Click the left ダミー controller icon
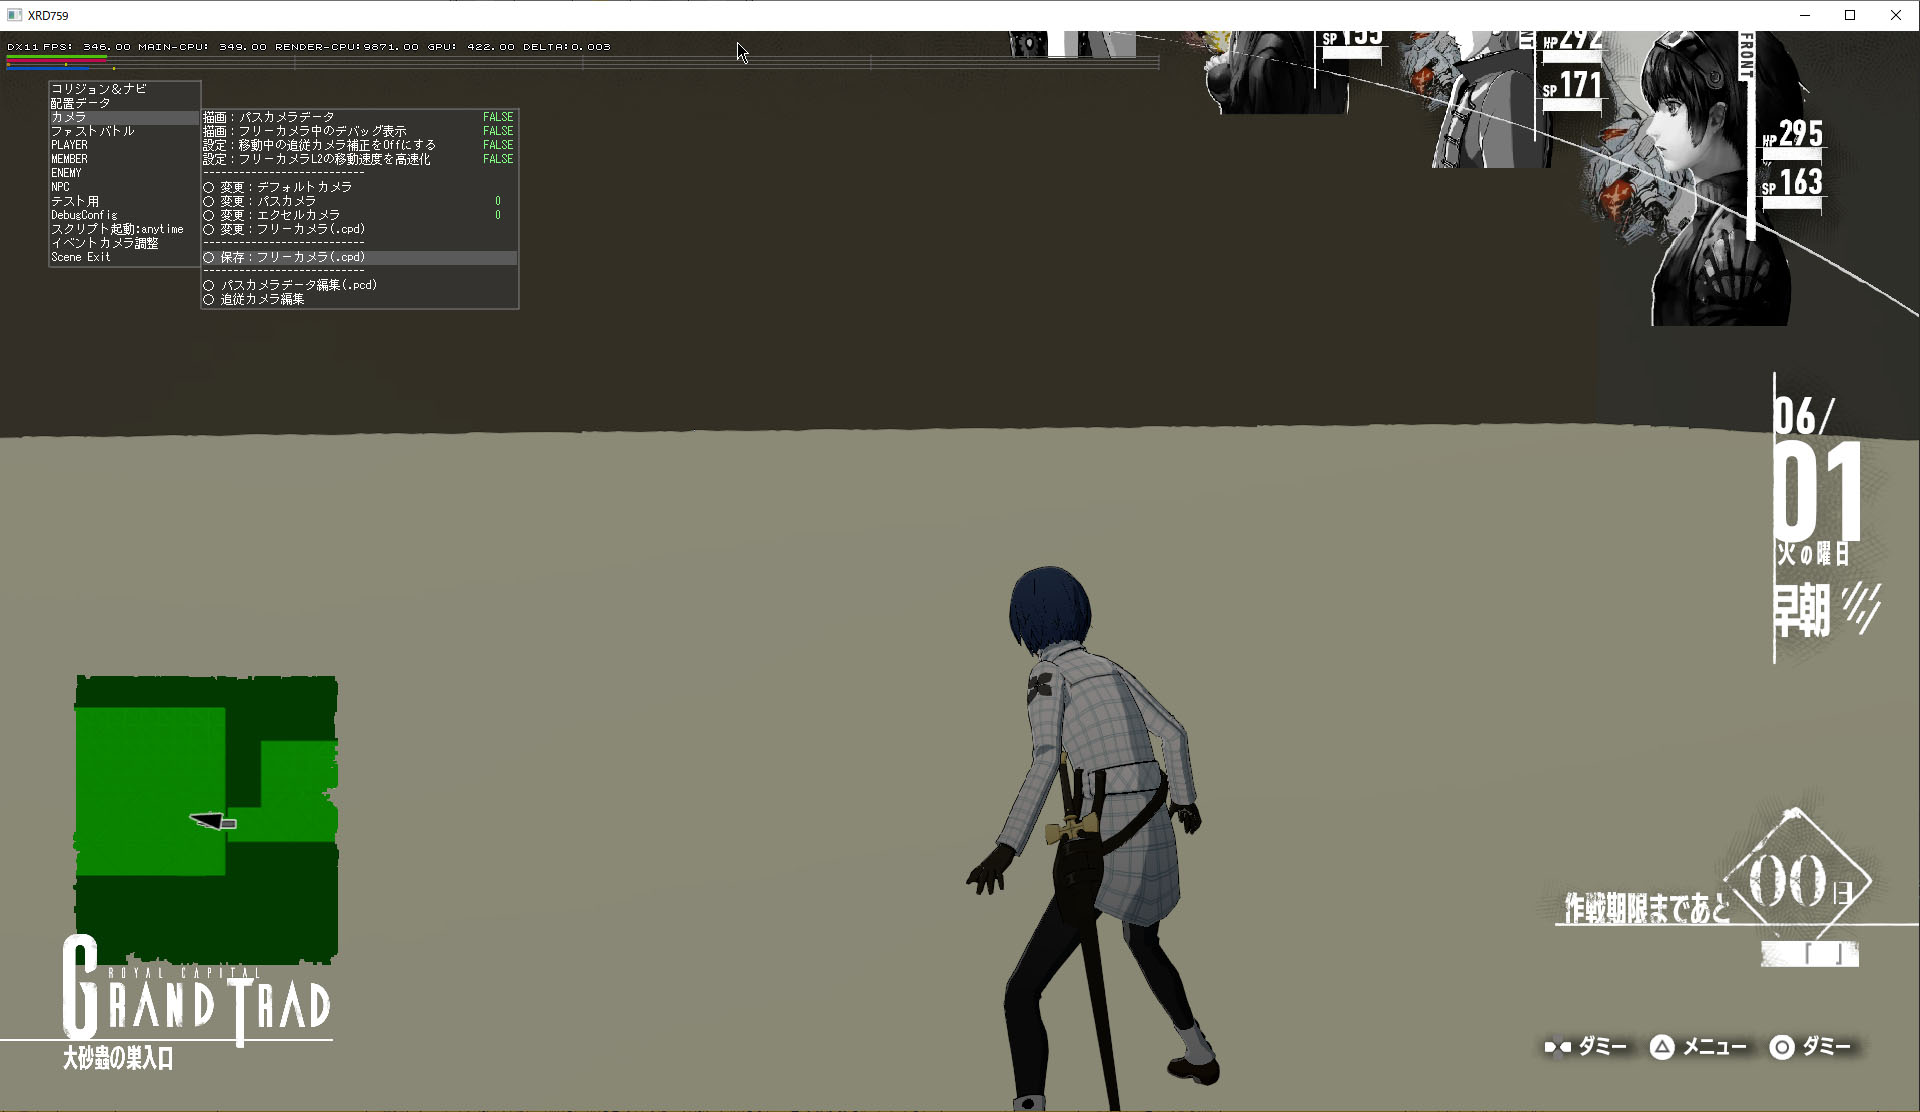This screenshot has width=1920, height=1112. (1557, 1047)
